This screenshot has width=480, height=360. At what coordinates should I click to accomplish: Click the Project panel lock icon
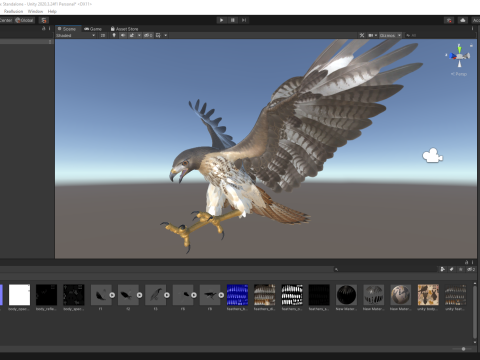tap(466, 262)
